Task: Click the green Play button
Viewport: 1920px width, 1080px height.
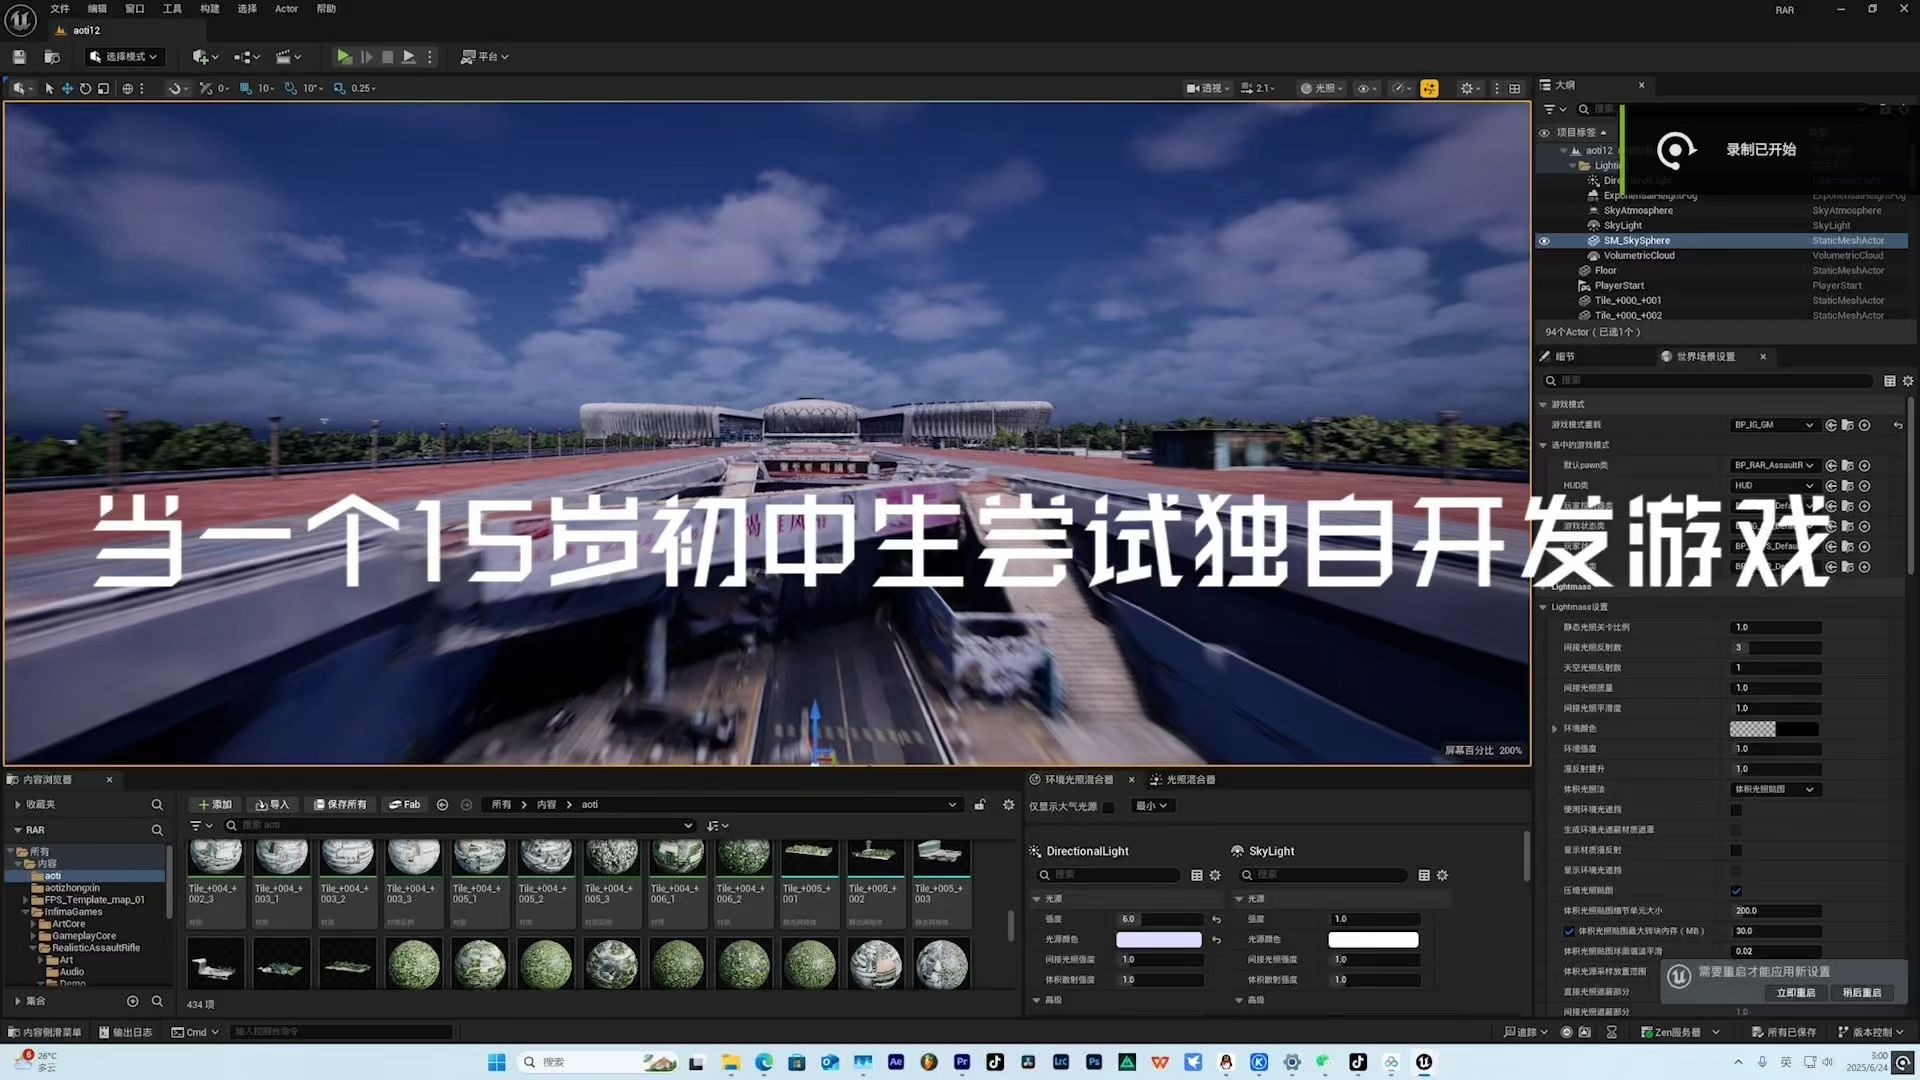Action: coord(343,57)
